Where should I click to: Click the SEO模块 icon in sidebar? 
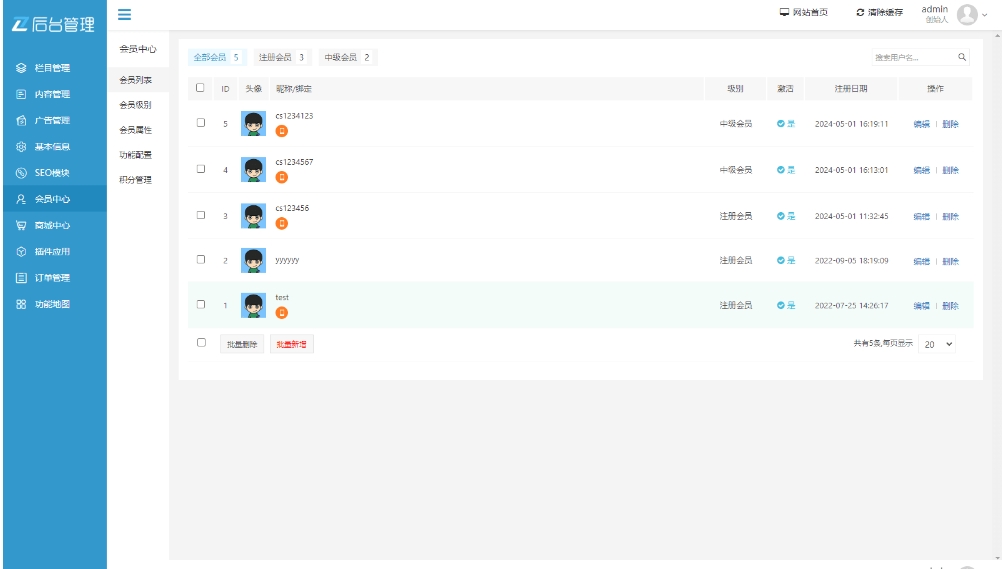point(21,173)
